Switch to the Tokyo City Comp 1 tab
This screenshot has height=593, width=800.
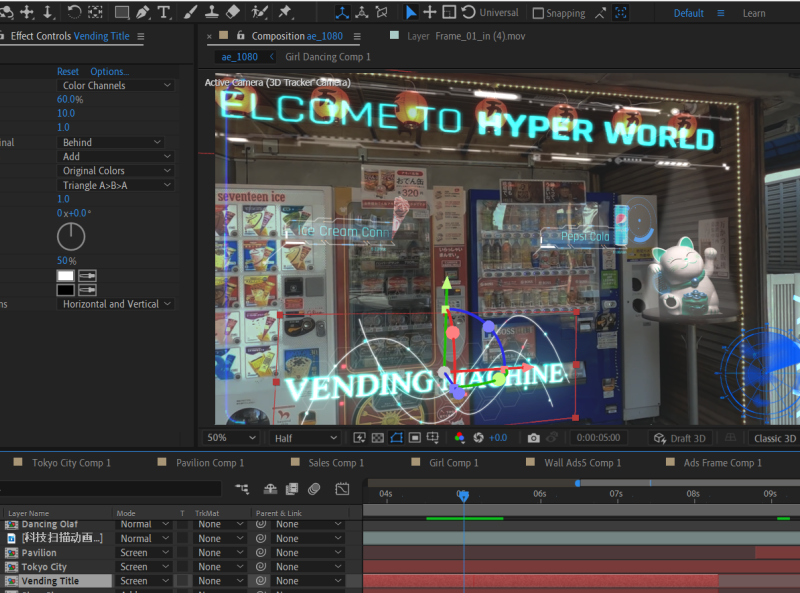click(x=71, y=463)
